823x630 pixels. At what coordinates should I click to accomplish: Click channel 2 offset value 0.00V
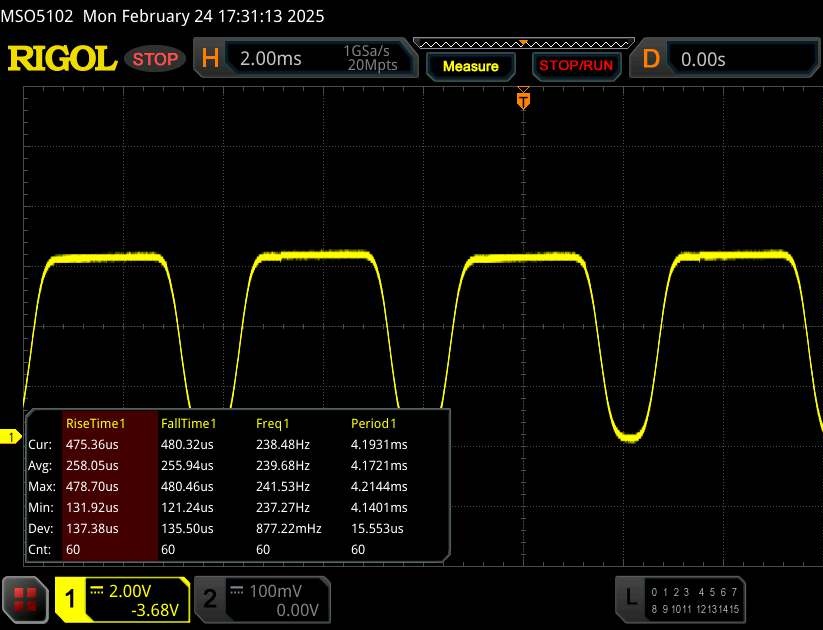pos(297,610)
